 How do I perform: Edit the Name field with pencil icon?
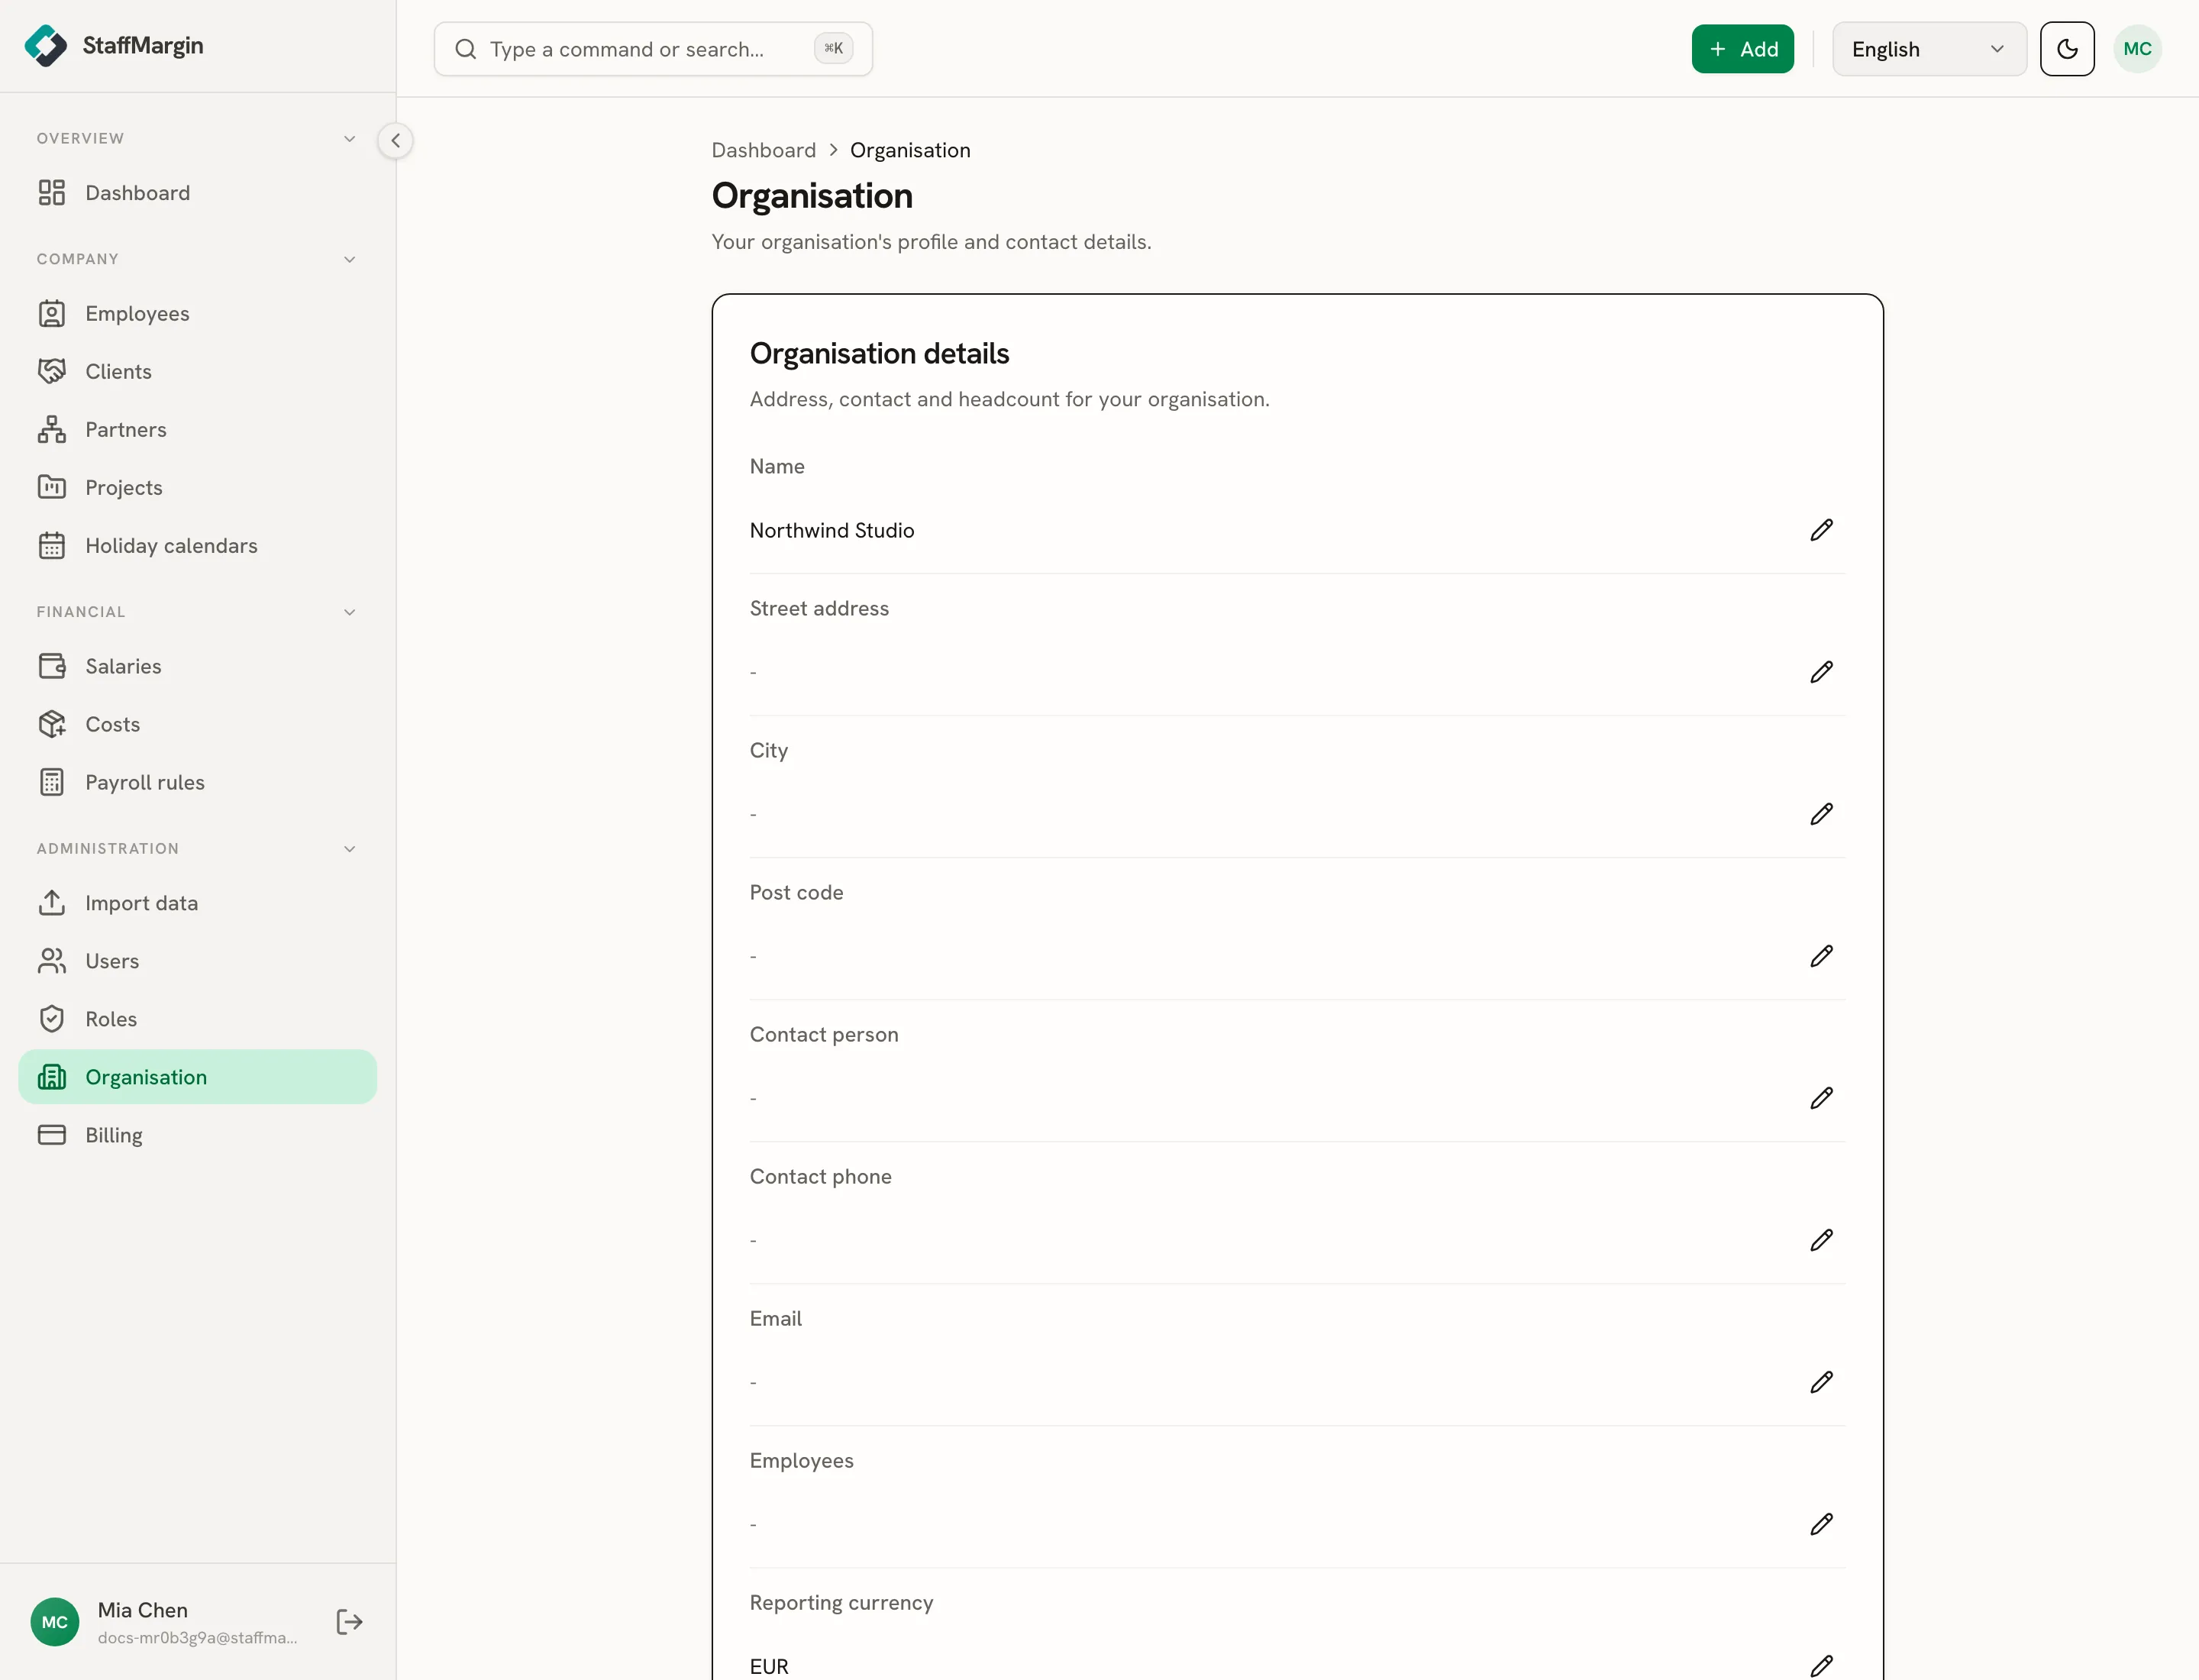click(1821, 530)
